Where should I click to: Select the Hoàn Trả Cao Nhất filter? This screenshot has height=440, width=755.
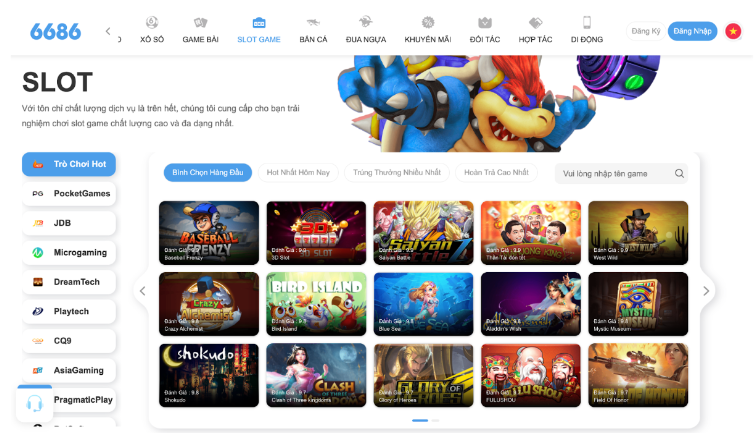click(x=496, y=172)
